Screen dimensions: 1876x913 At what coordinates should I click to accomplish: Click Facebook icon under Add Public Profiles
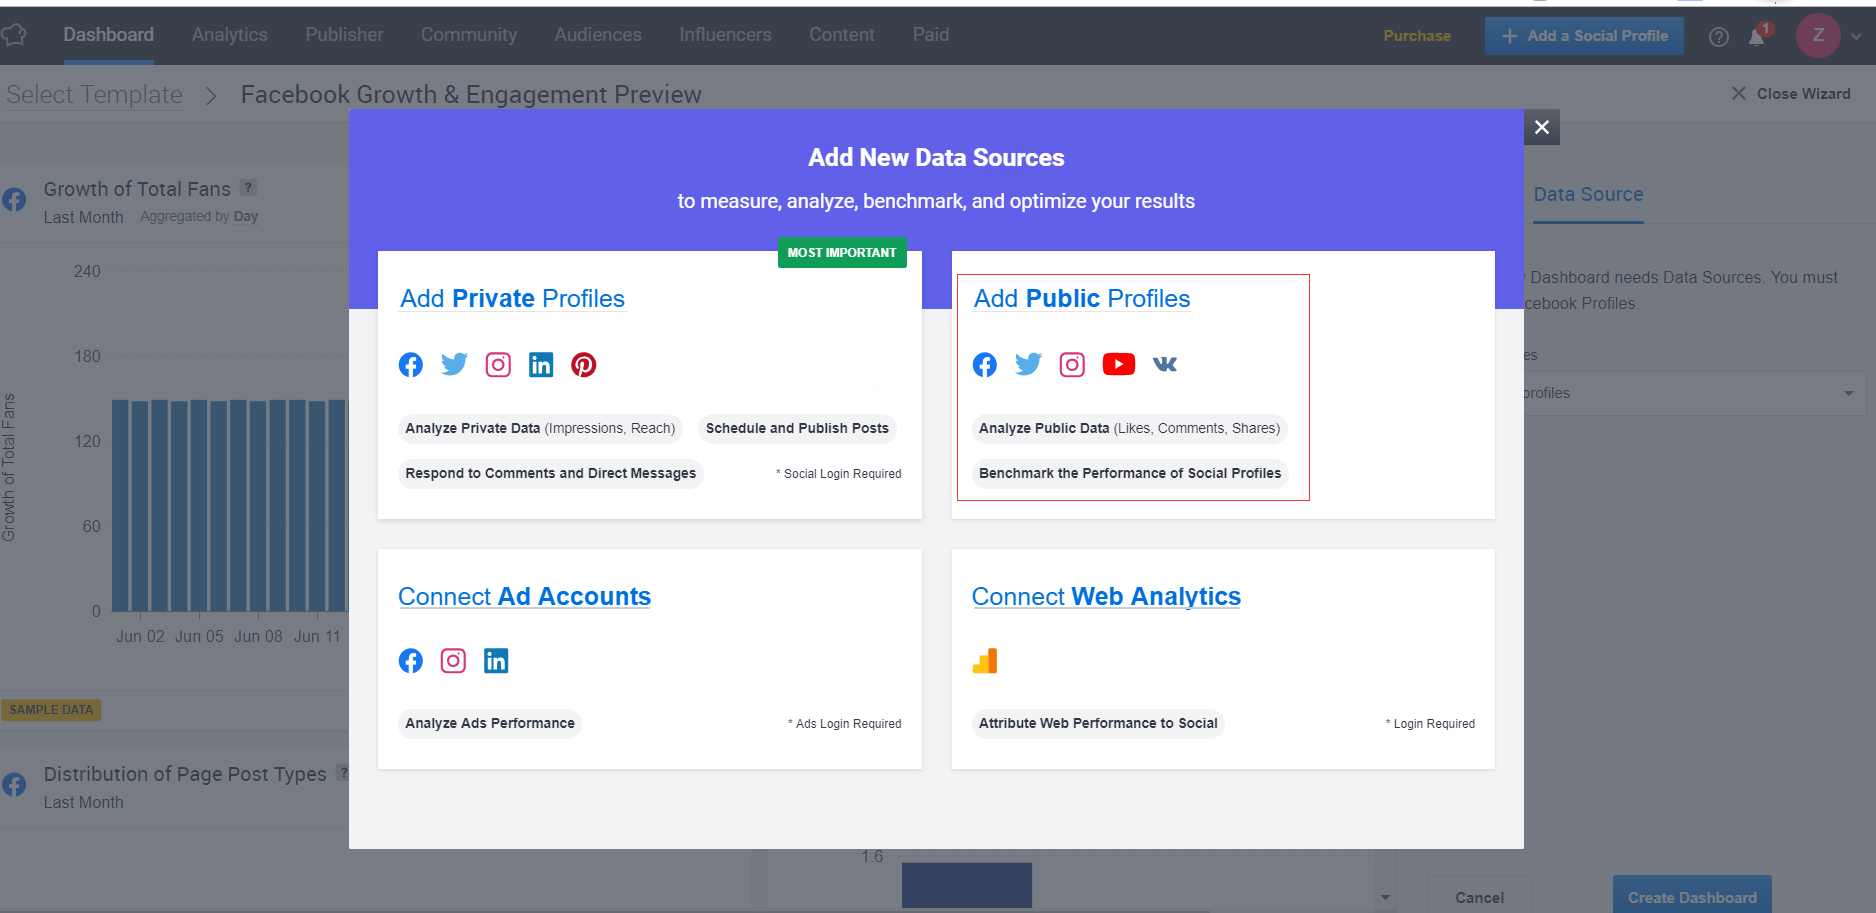pos(985,365)
